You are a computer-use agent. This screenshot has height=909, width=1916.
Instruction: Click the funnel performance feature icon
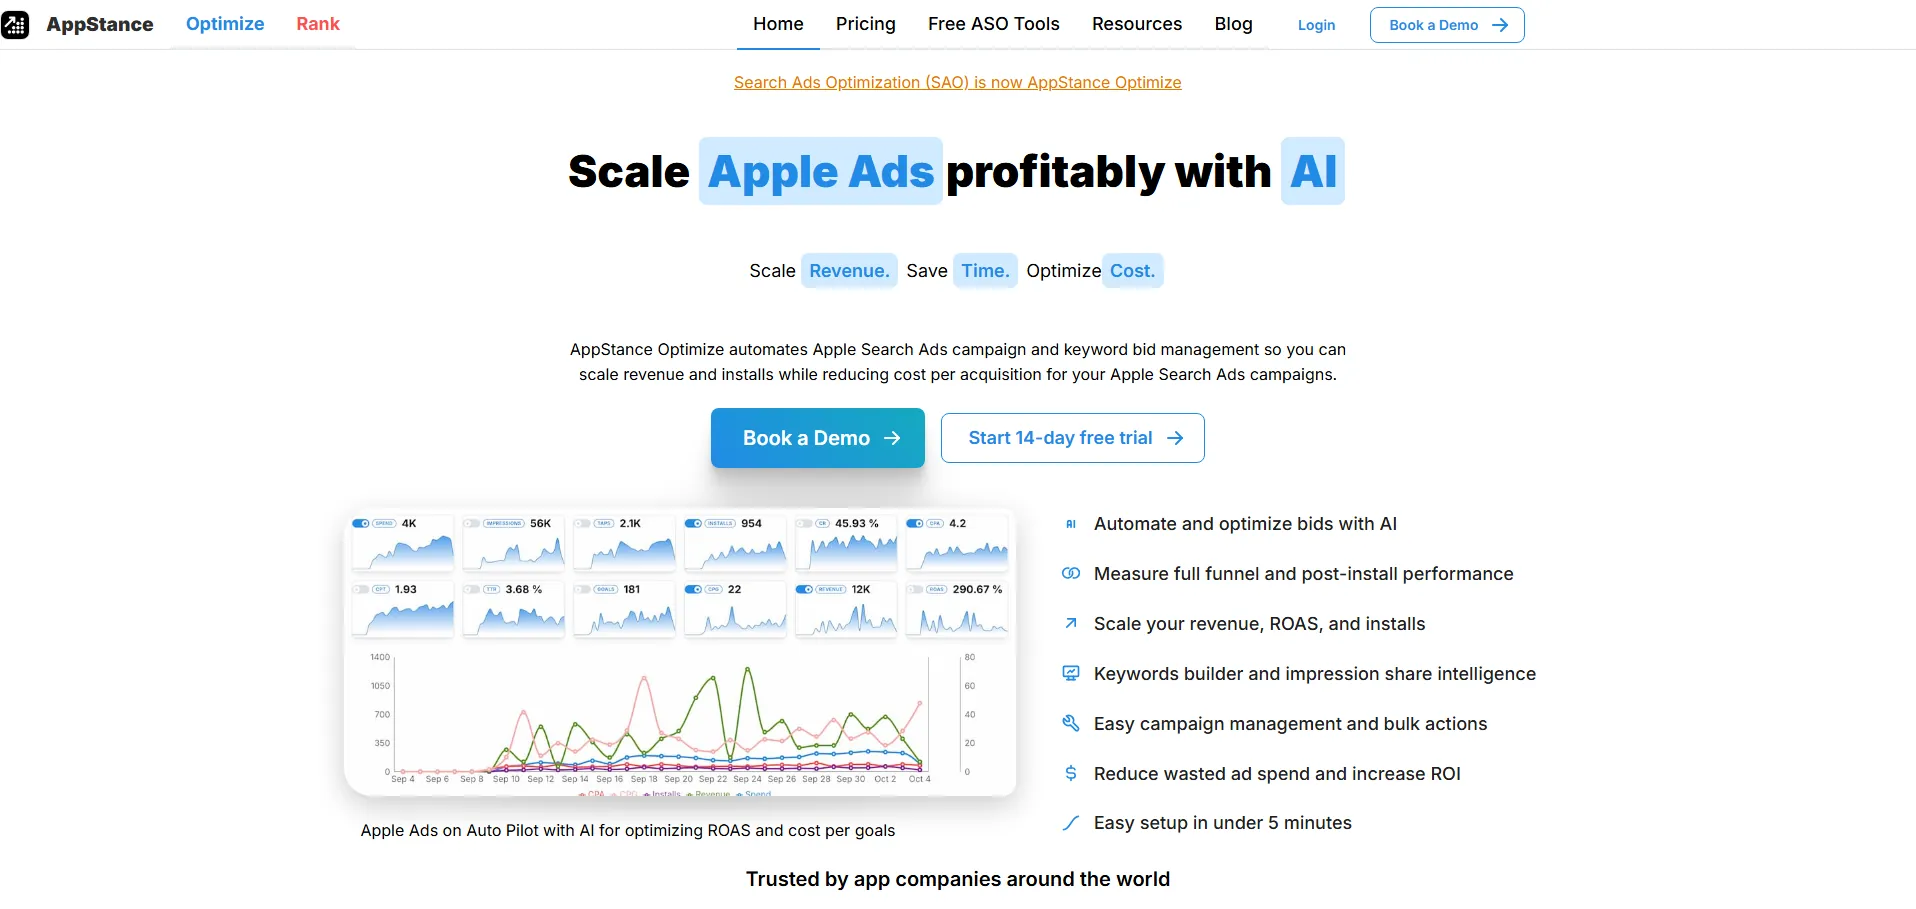1071,574
